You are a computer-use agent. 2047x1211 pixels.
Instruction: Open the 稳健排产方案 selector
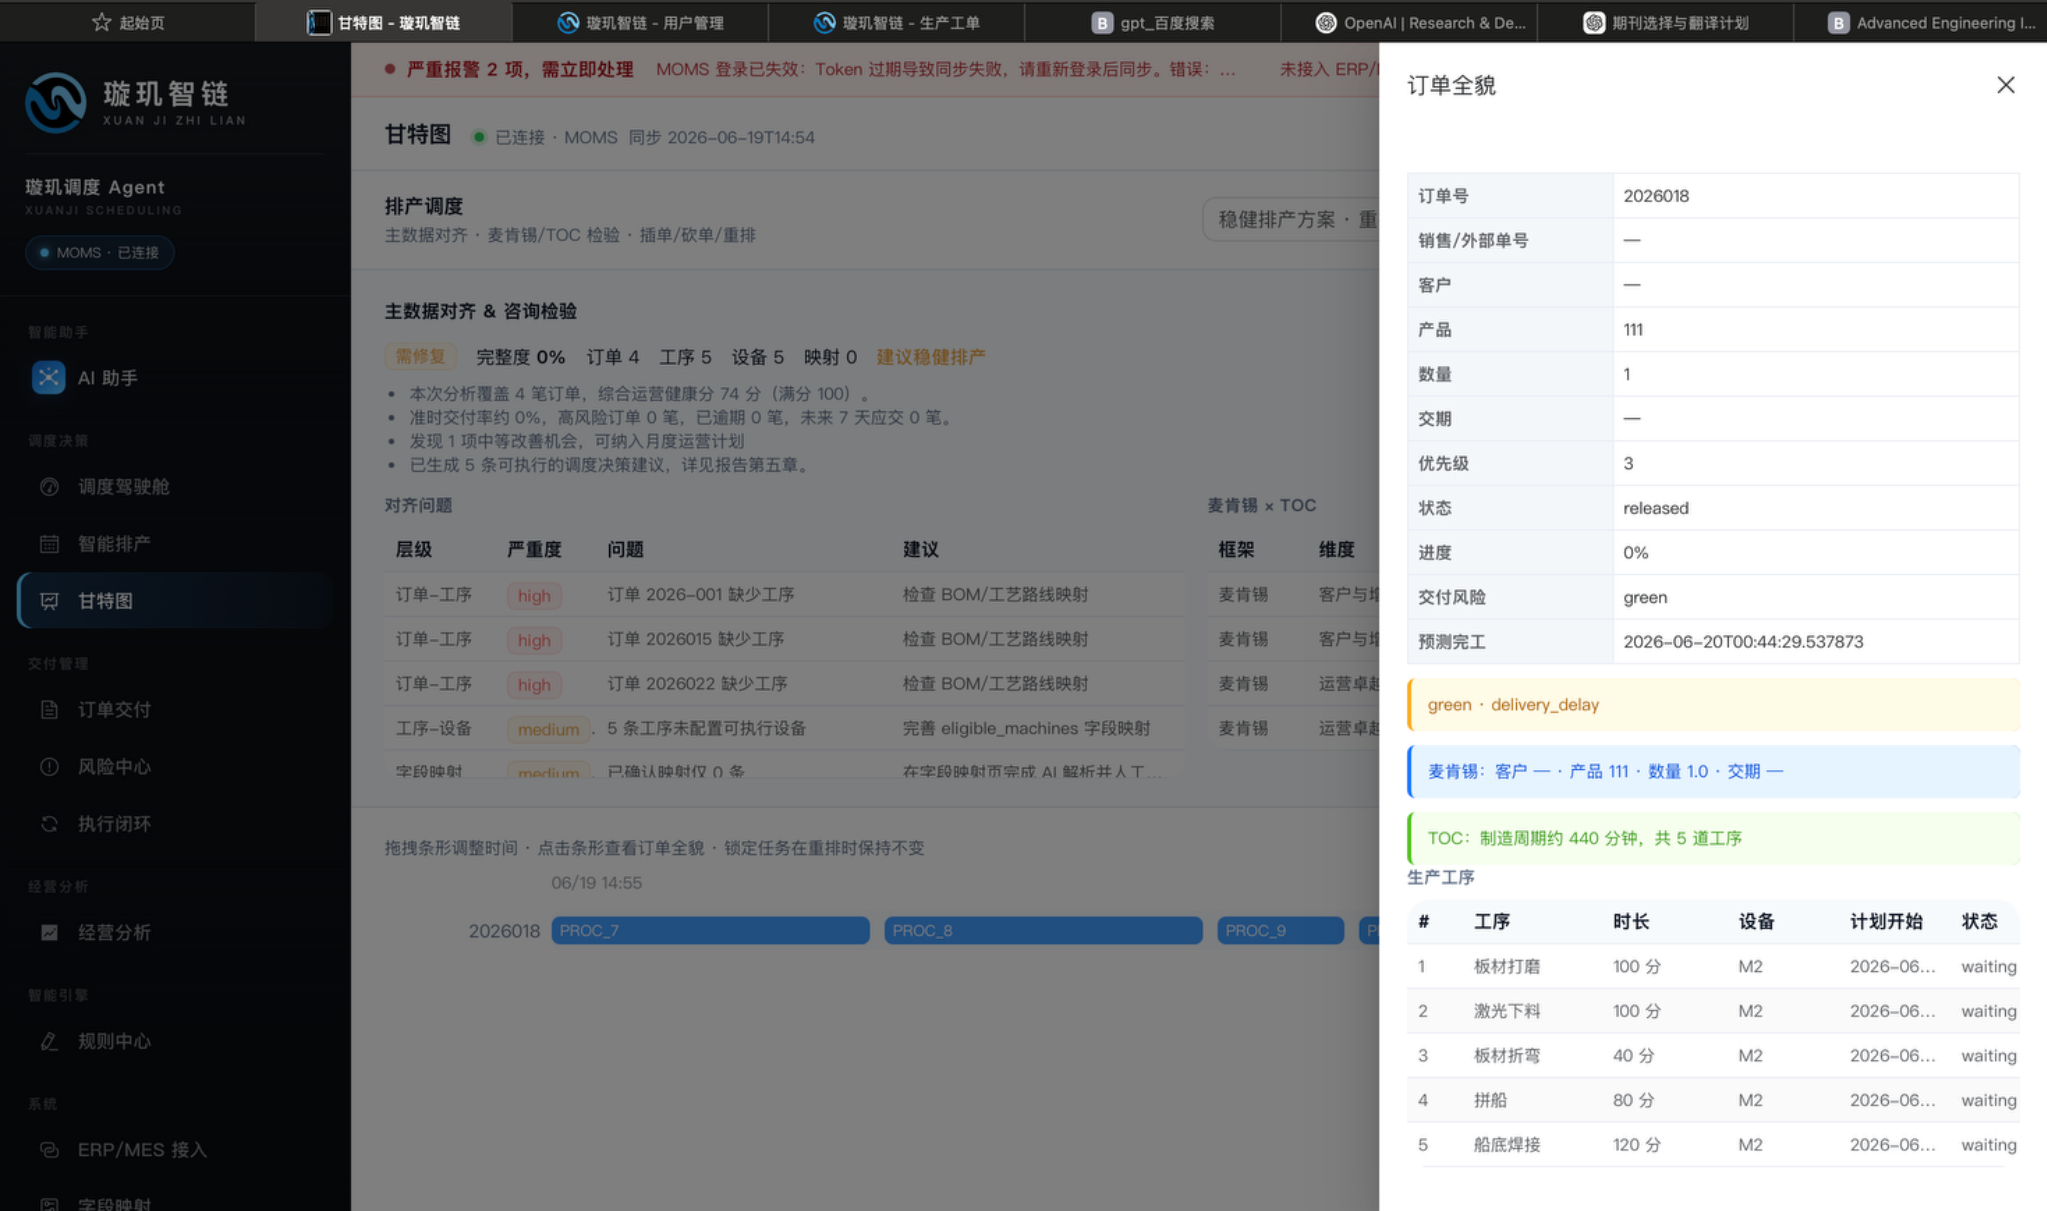(x=1292, y=220)
